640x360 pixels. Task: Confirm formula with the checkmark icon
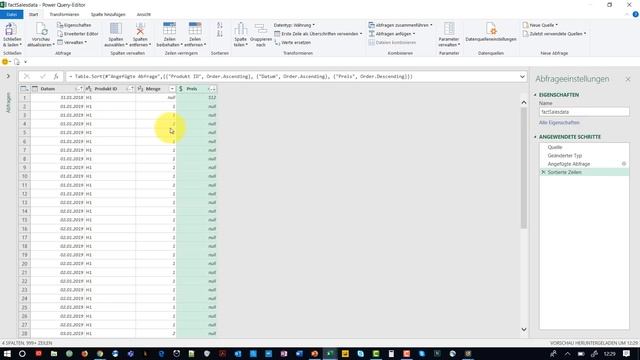point(42,76)
